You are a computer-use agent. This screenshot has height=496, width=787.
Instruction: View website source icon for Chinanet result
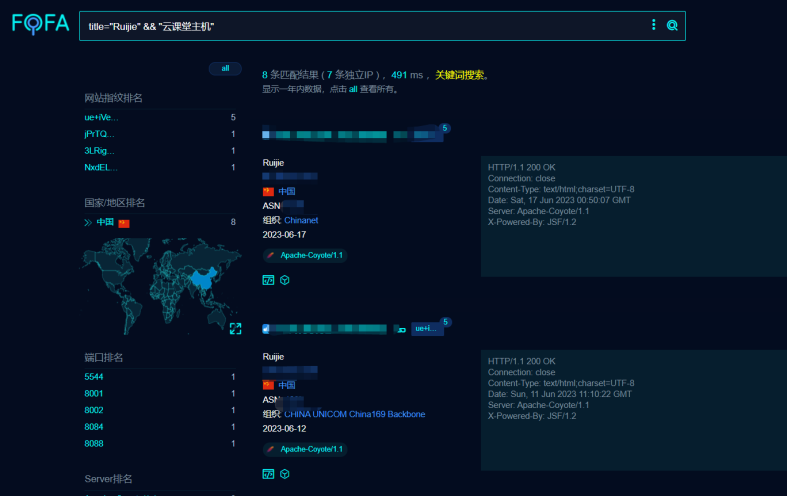coord(269,280)
